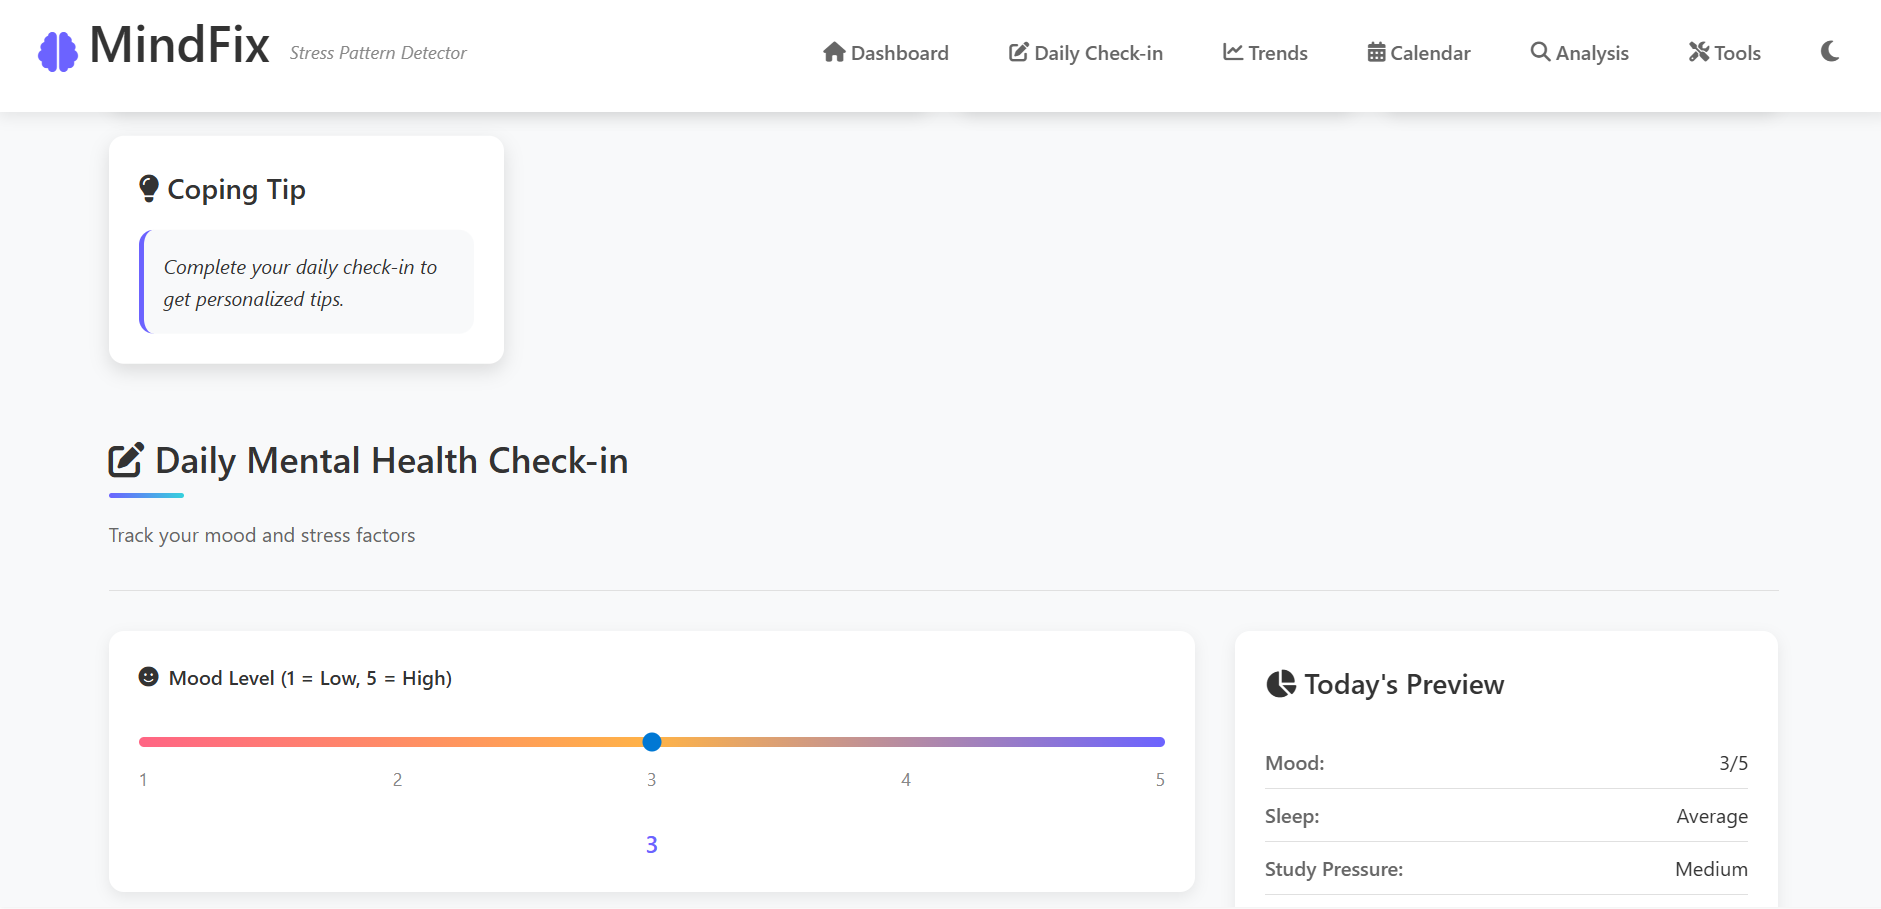Click the Calendar grid icon
This screenshot has width=1881, height=909.
click(x=1377, y=52)
